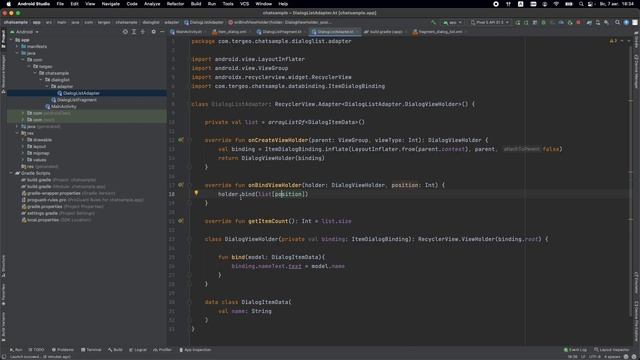Toggle tool window bars icon in status bar corner
The height and width of the screenshot is (360, 640).
3,356
